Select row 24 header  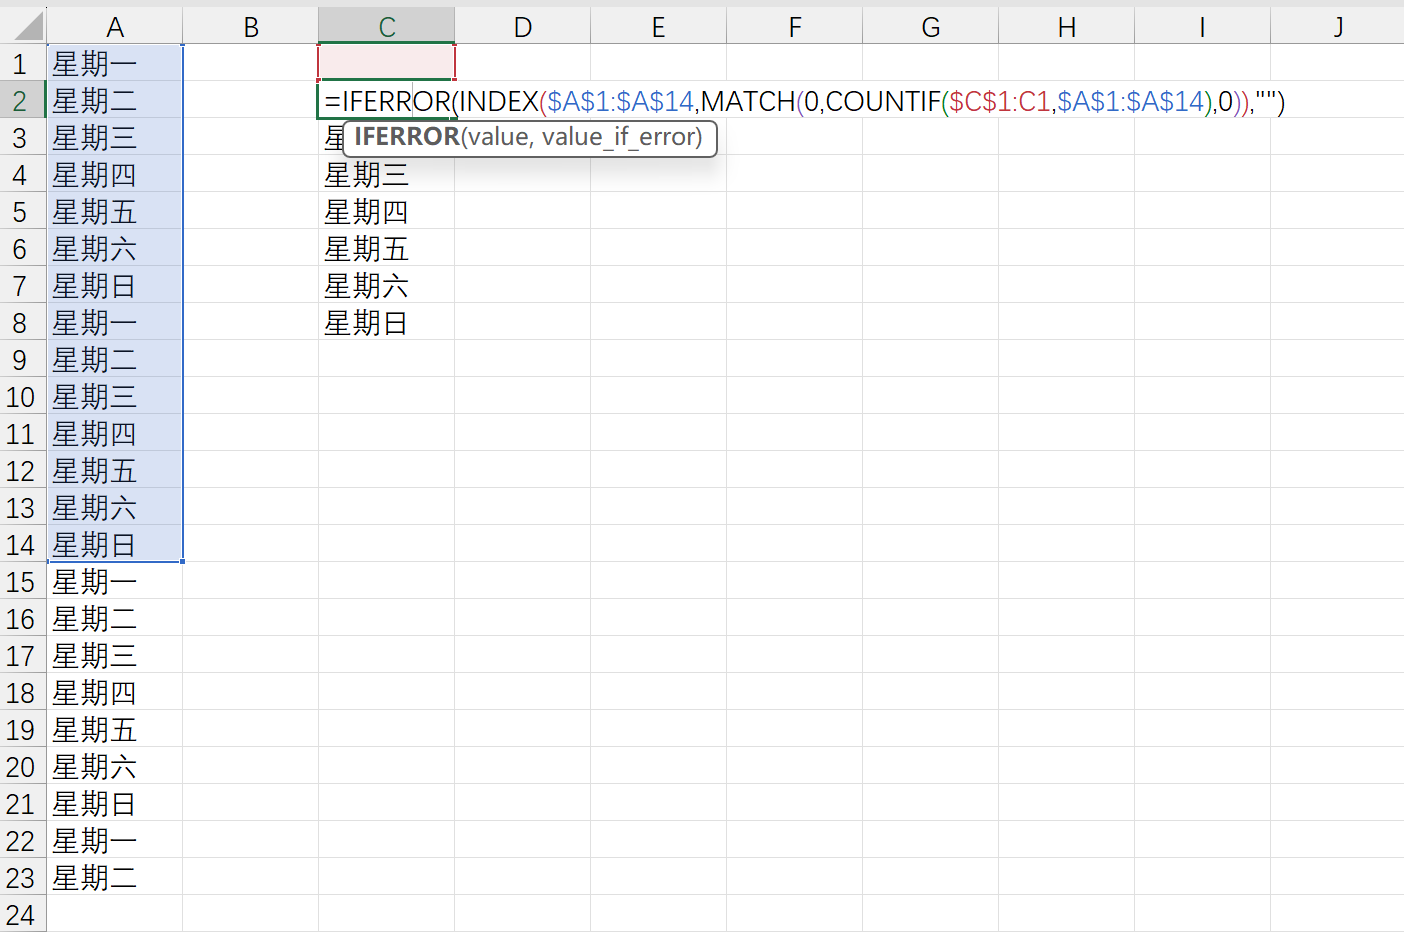(23, 914)
